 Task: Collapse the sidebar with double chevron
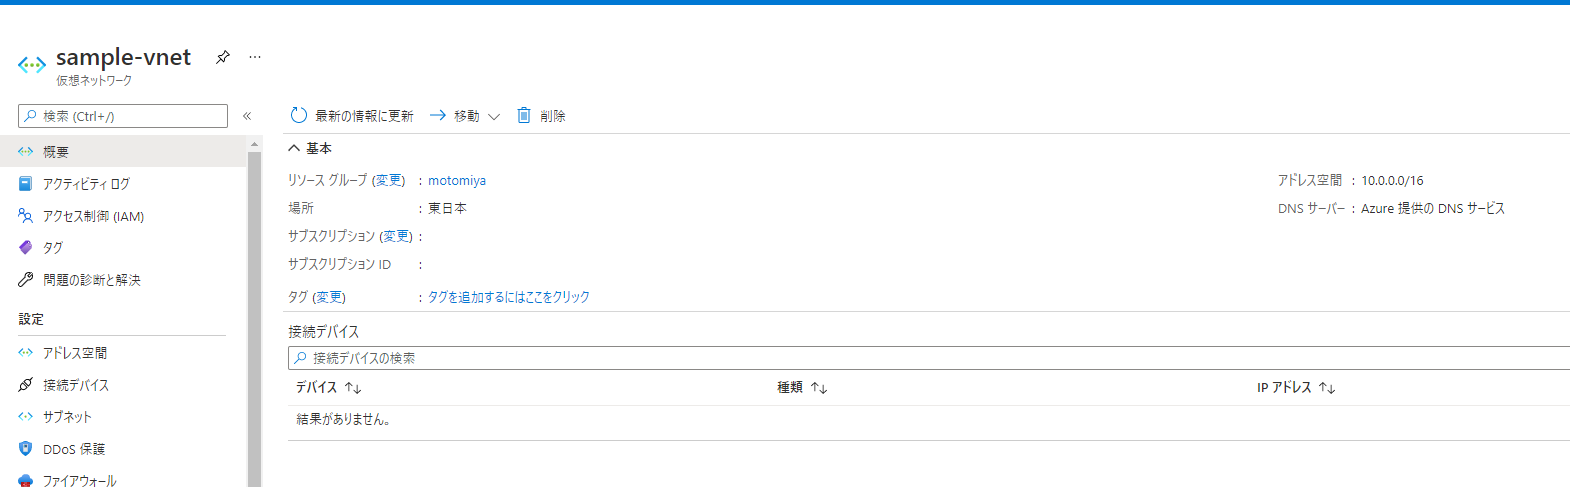[247, 116]
